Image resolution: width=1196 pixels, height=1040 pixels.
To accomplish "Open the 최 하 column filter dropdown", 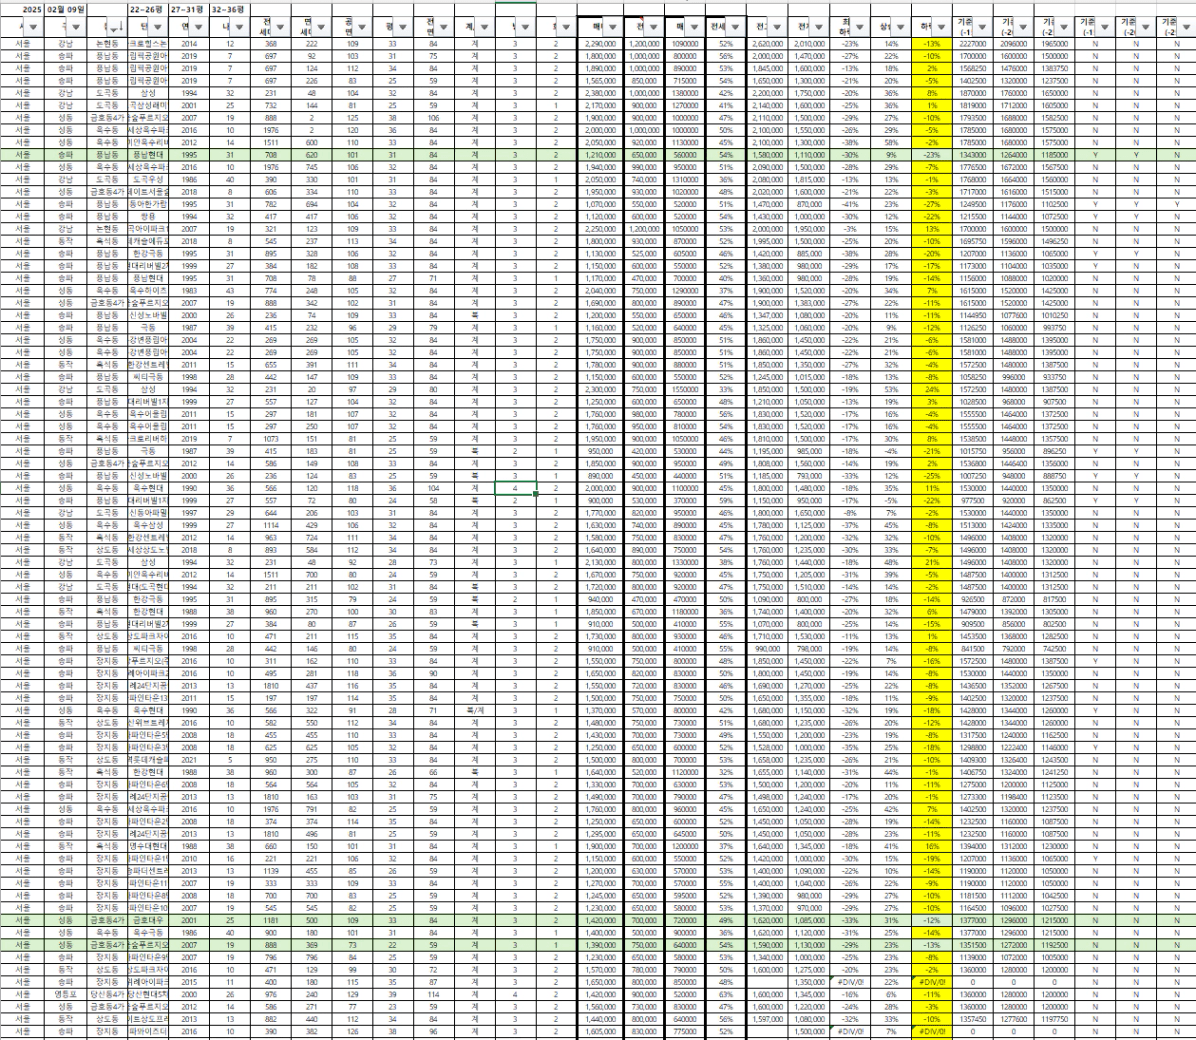I will click(x=859, y=27).
